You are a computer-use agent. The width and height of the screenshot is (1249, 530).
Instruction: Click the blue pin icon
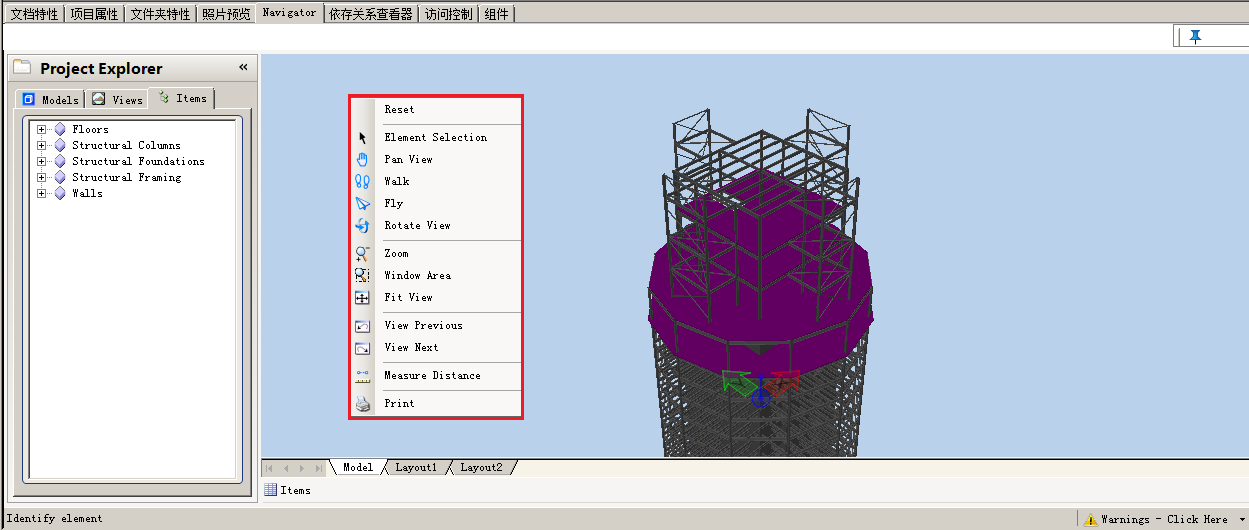[x=1195, y=36]
